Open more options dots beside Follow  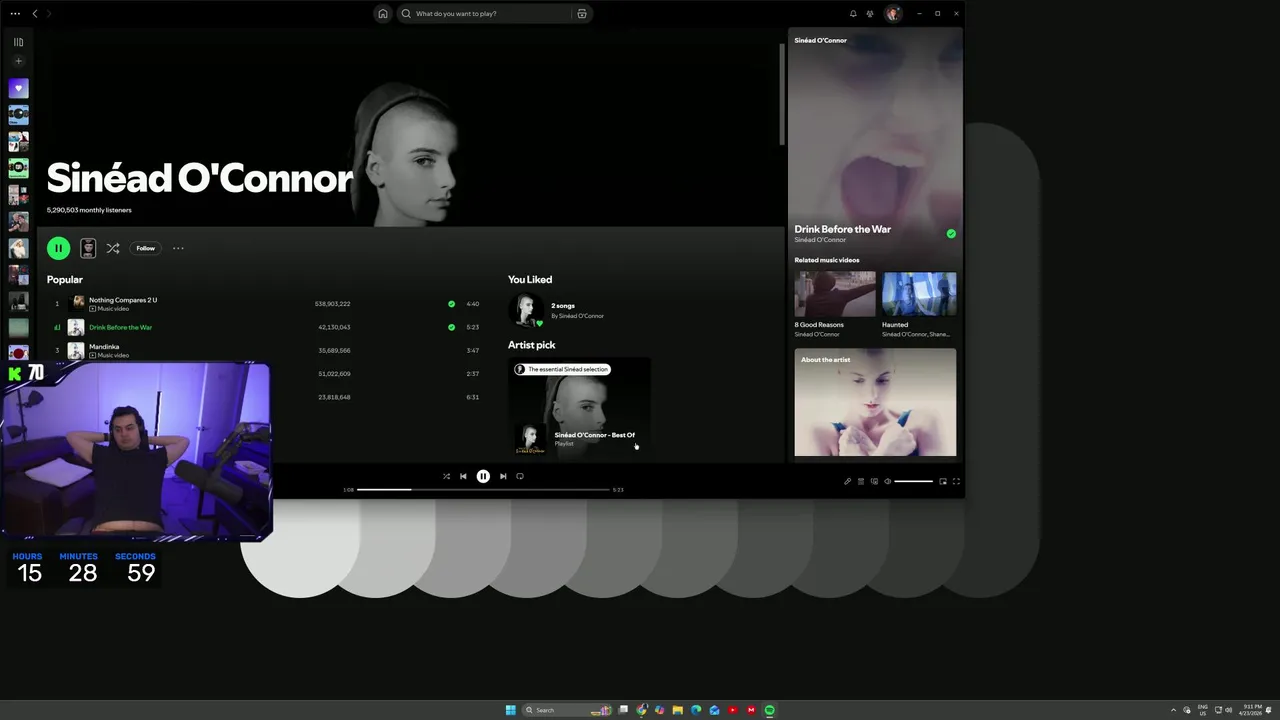(x=178, y=248)
